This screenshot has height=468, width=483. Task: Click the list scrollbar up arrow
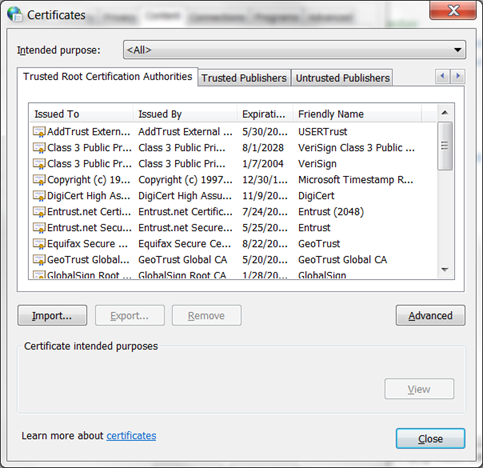coord(445,113)
